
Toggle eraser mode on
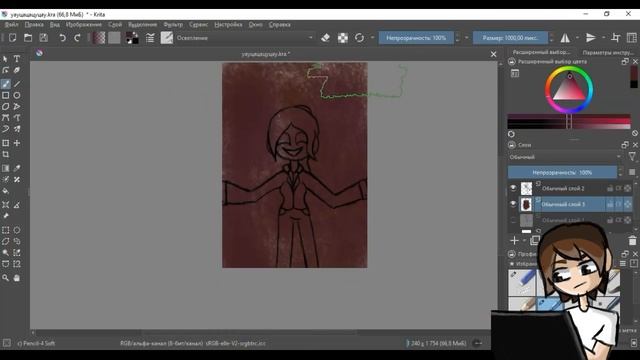coord(325,38)
